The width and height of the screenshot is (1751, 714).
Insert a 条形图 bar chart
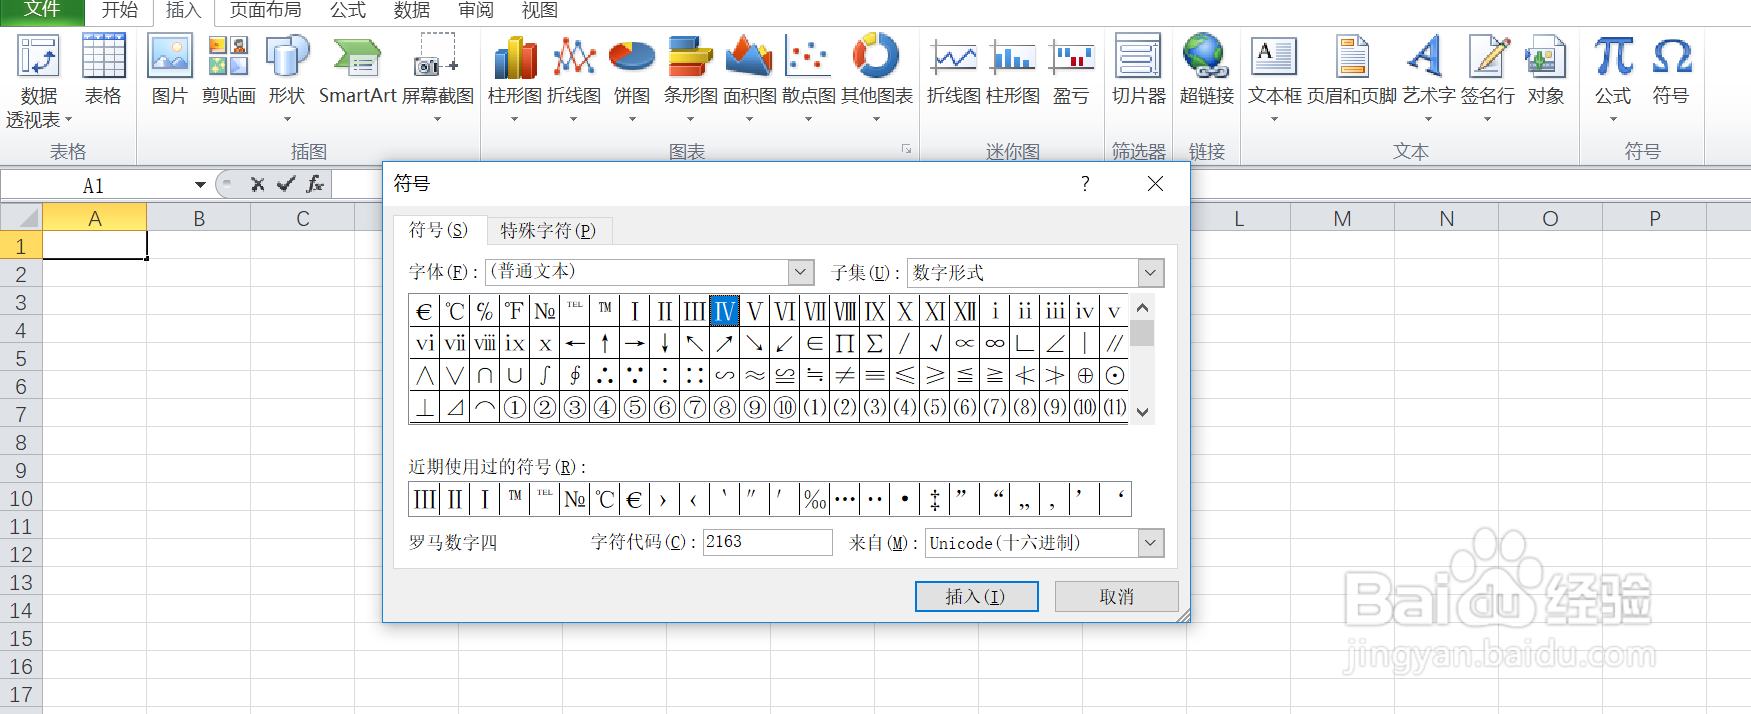coord(690,57)
